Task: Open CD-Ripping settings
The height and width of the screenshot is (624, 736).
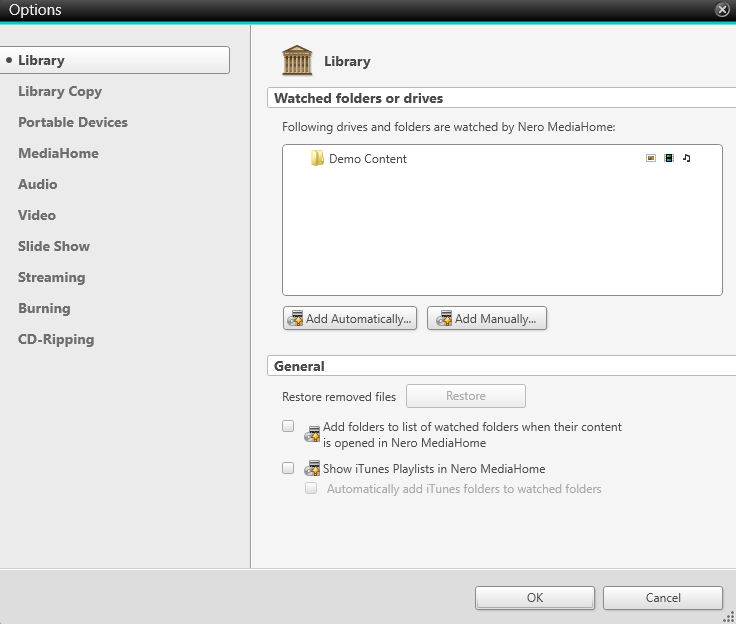Action: [56, 339]
